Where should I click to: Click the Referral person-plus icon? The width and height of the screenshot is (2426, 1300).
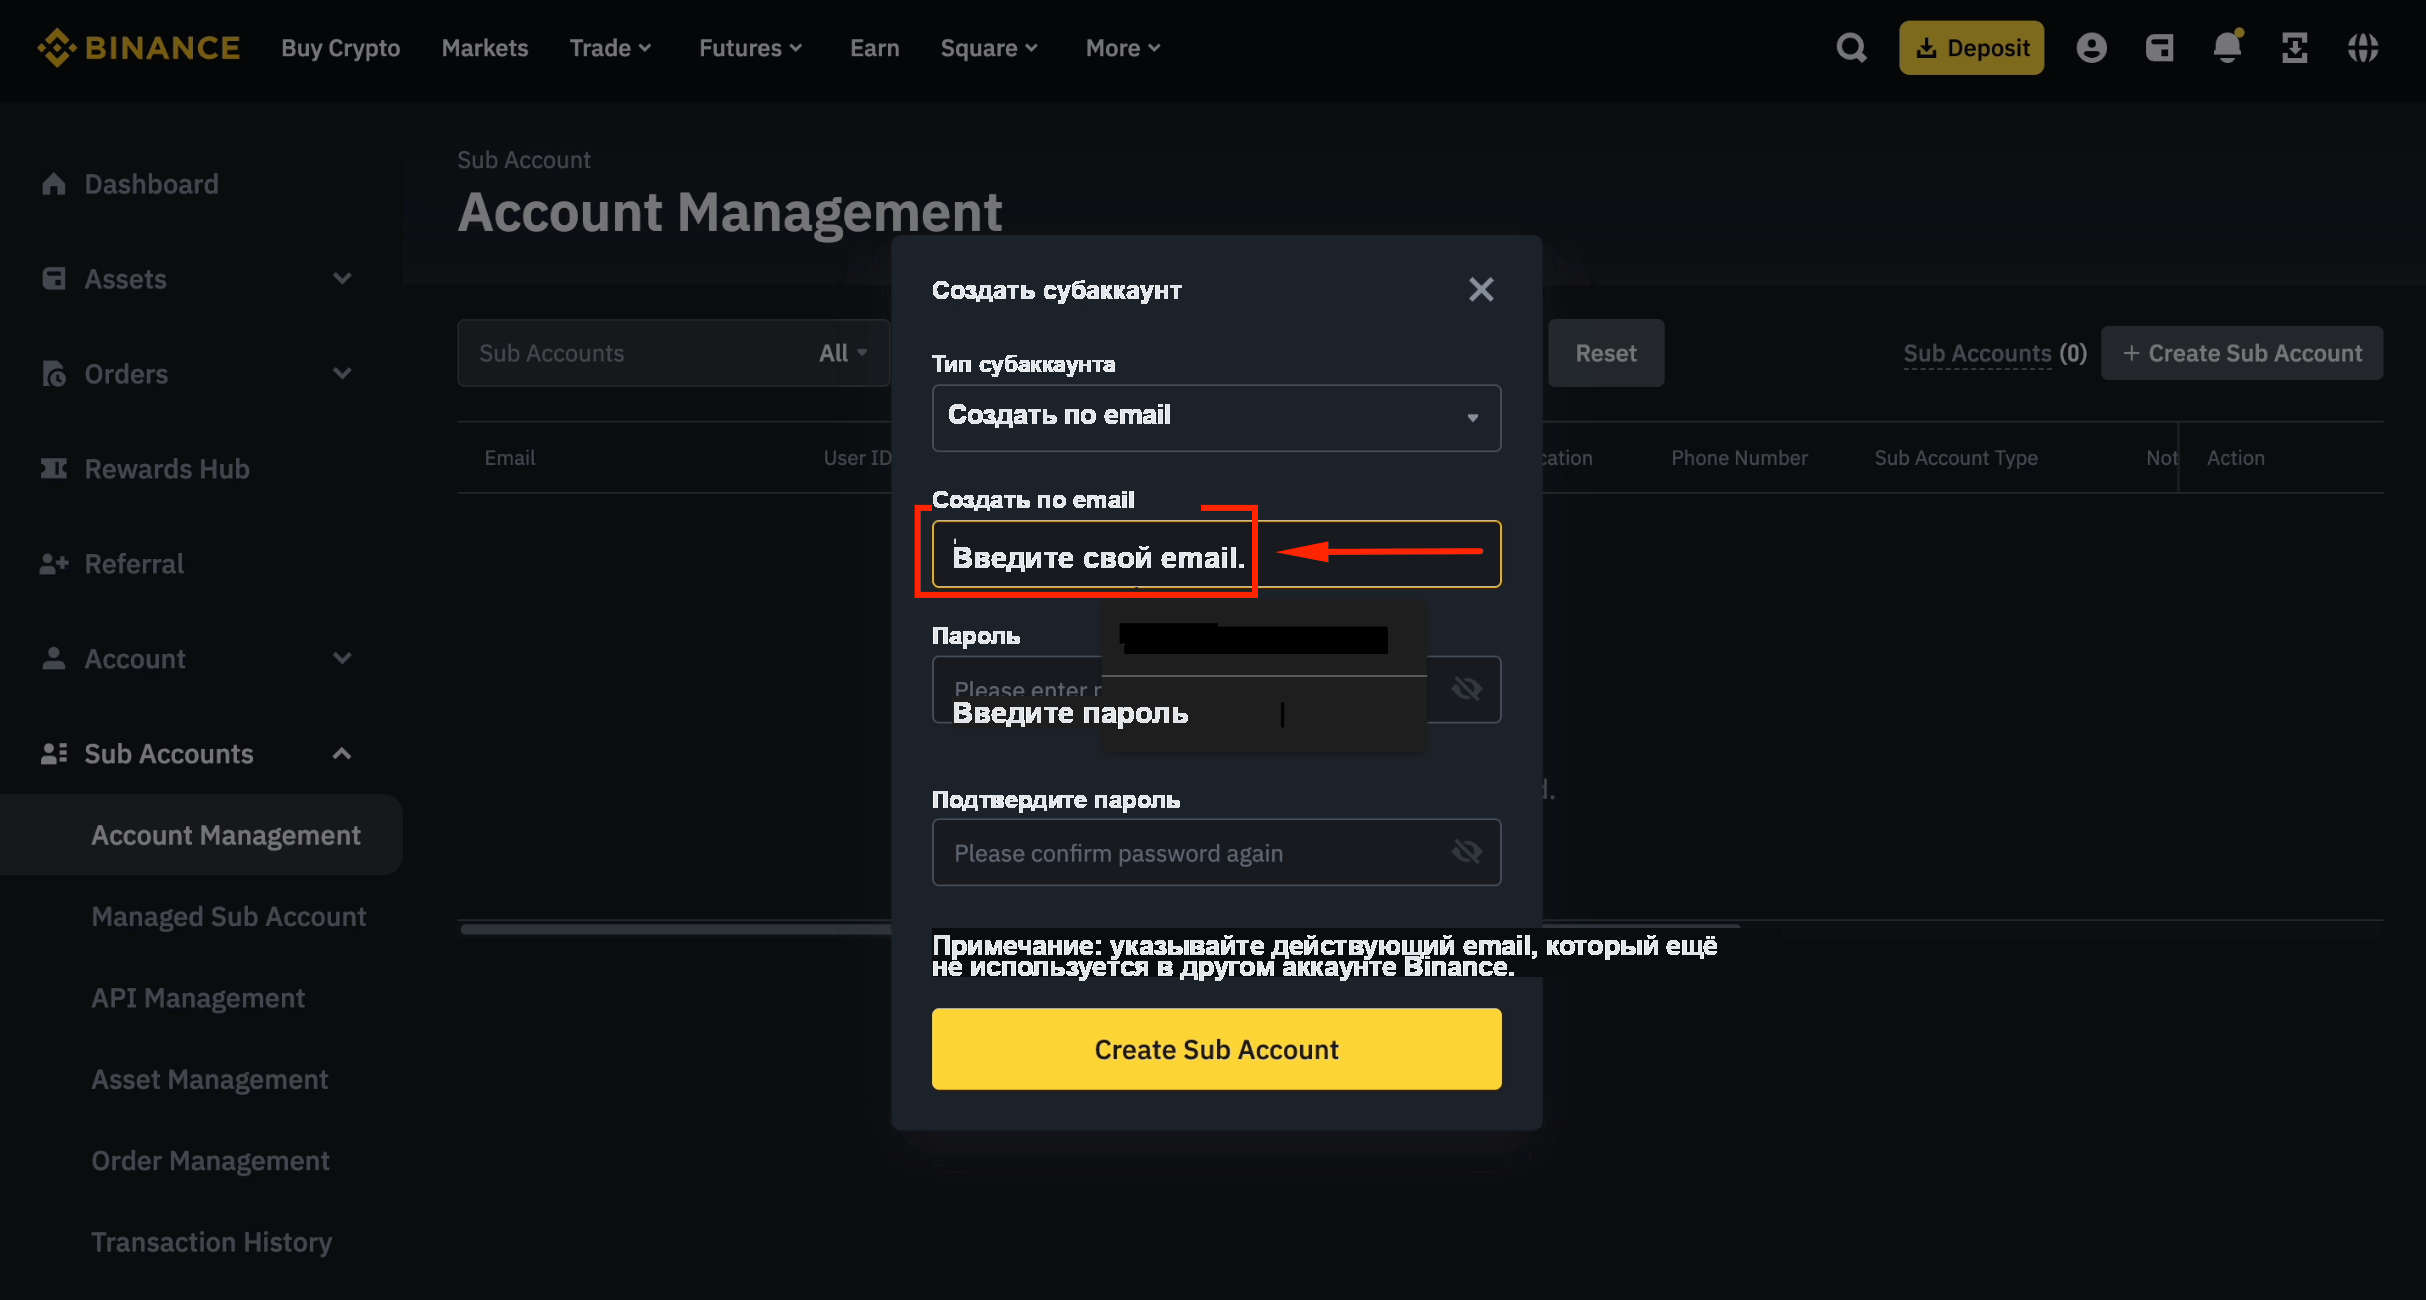(54, 564)
